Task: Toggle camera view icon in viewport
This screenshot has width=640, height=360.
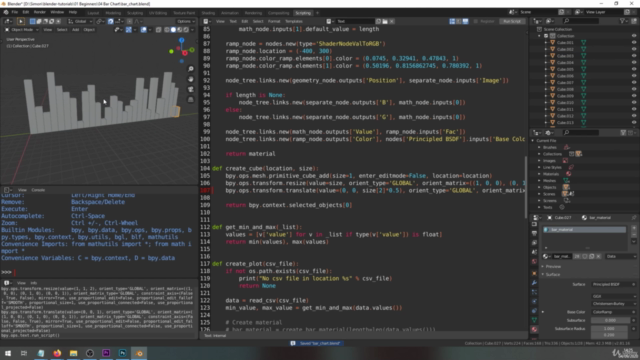Action: pos(191,89)
